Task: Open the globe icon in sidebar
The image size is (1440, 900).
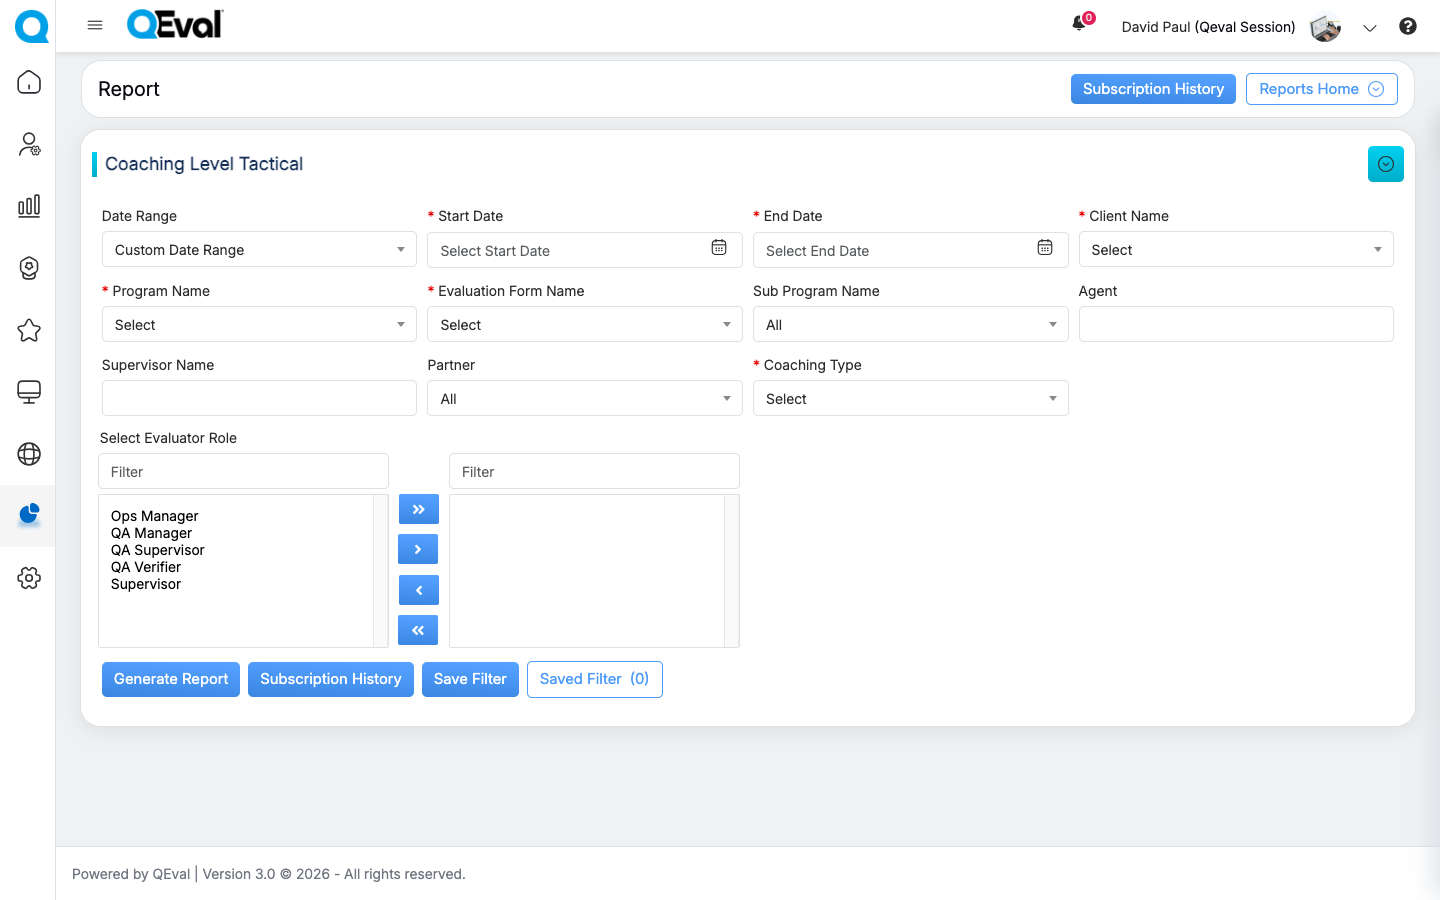Action: [x=29, y=454]
